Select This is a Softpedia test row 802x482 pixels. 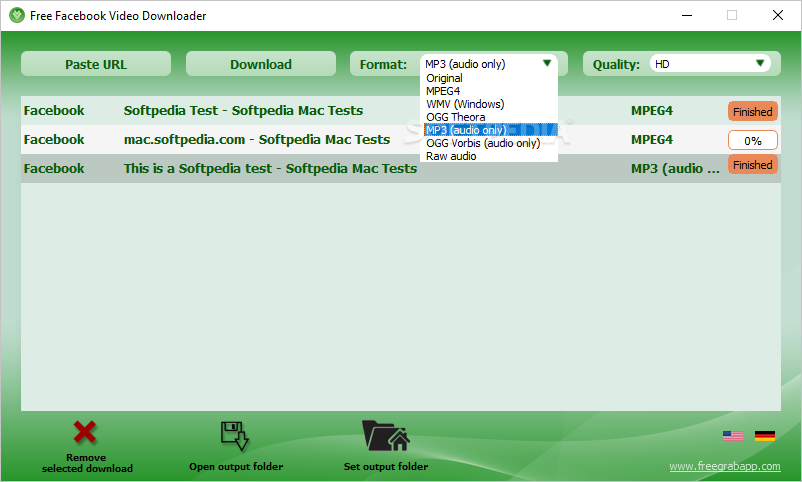click(400, 168)
